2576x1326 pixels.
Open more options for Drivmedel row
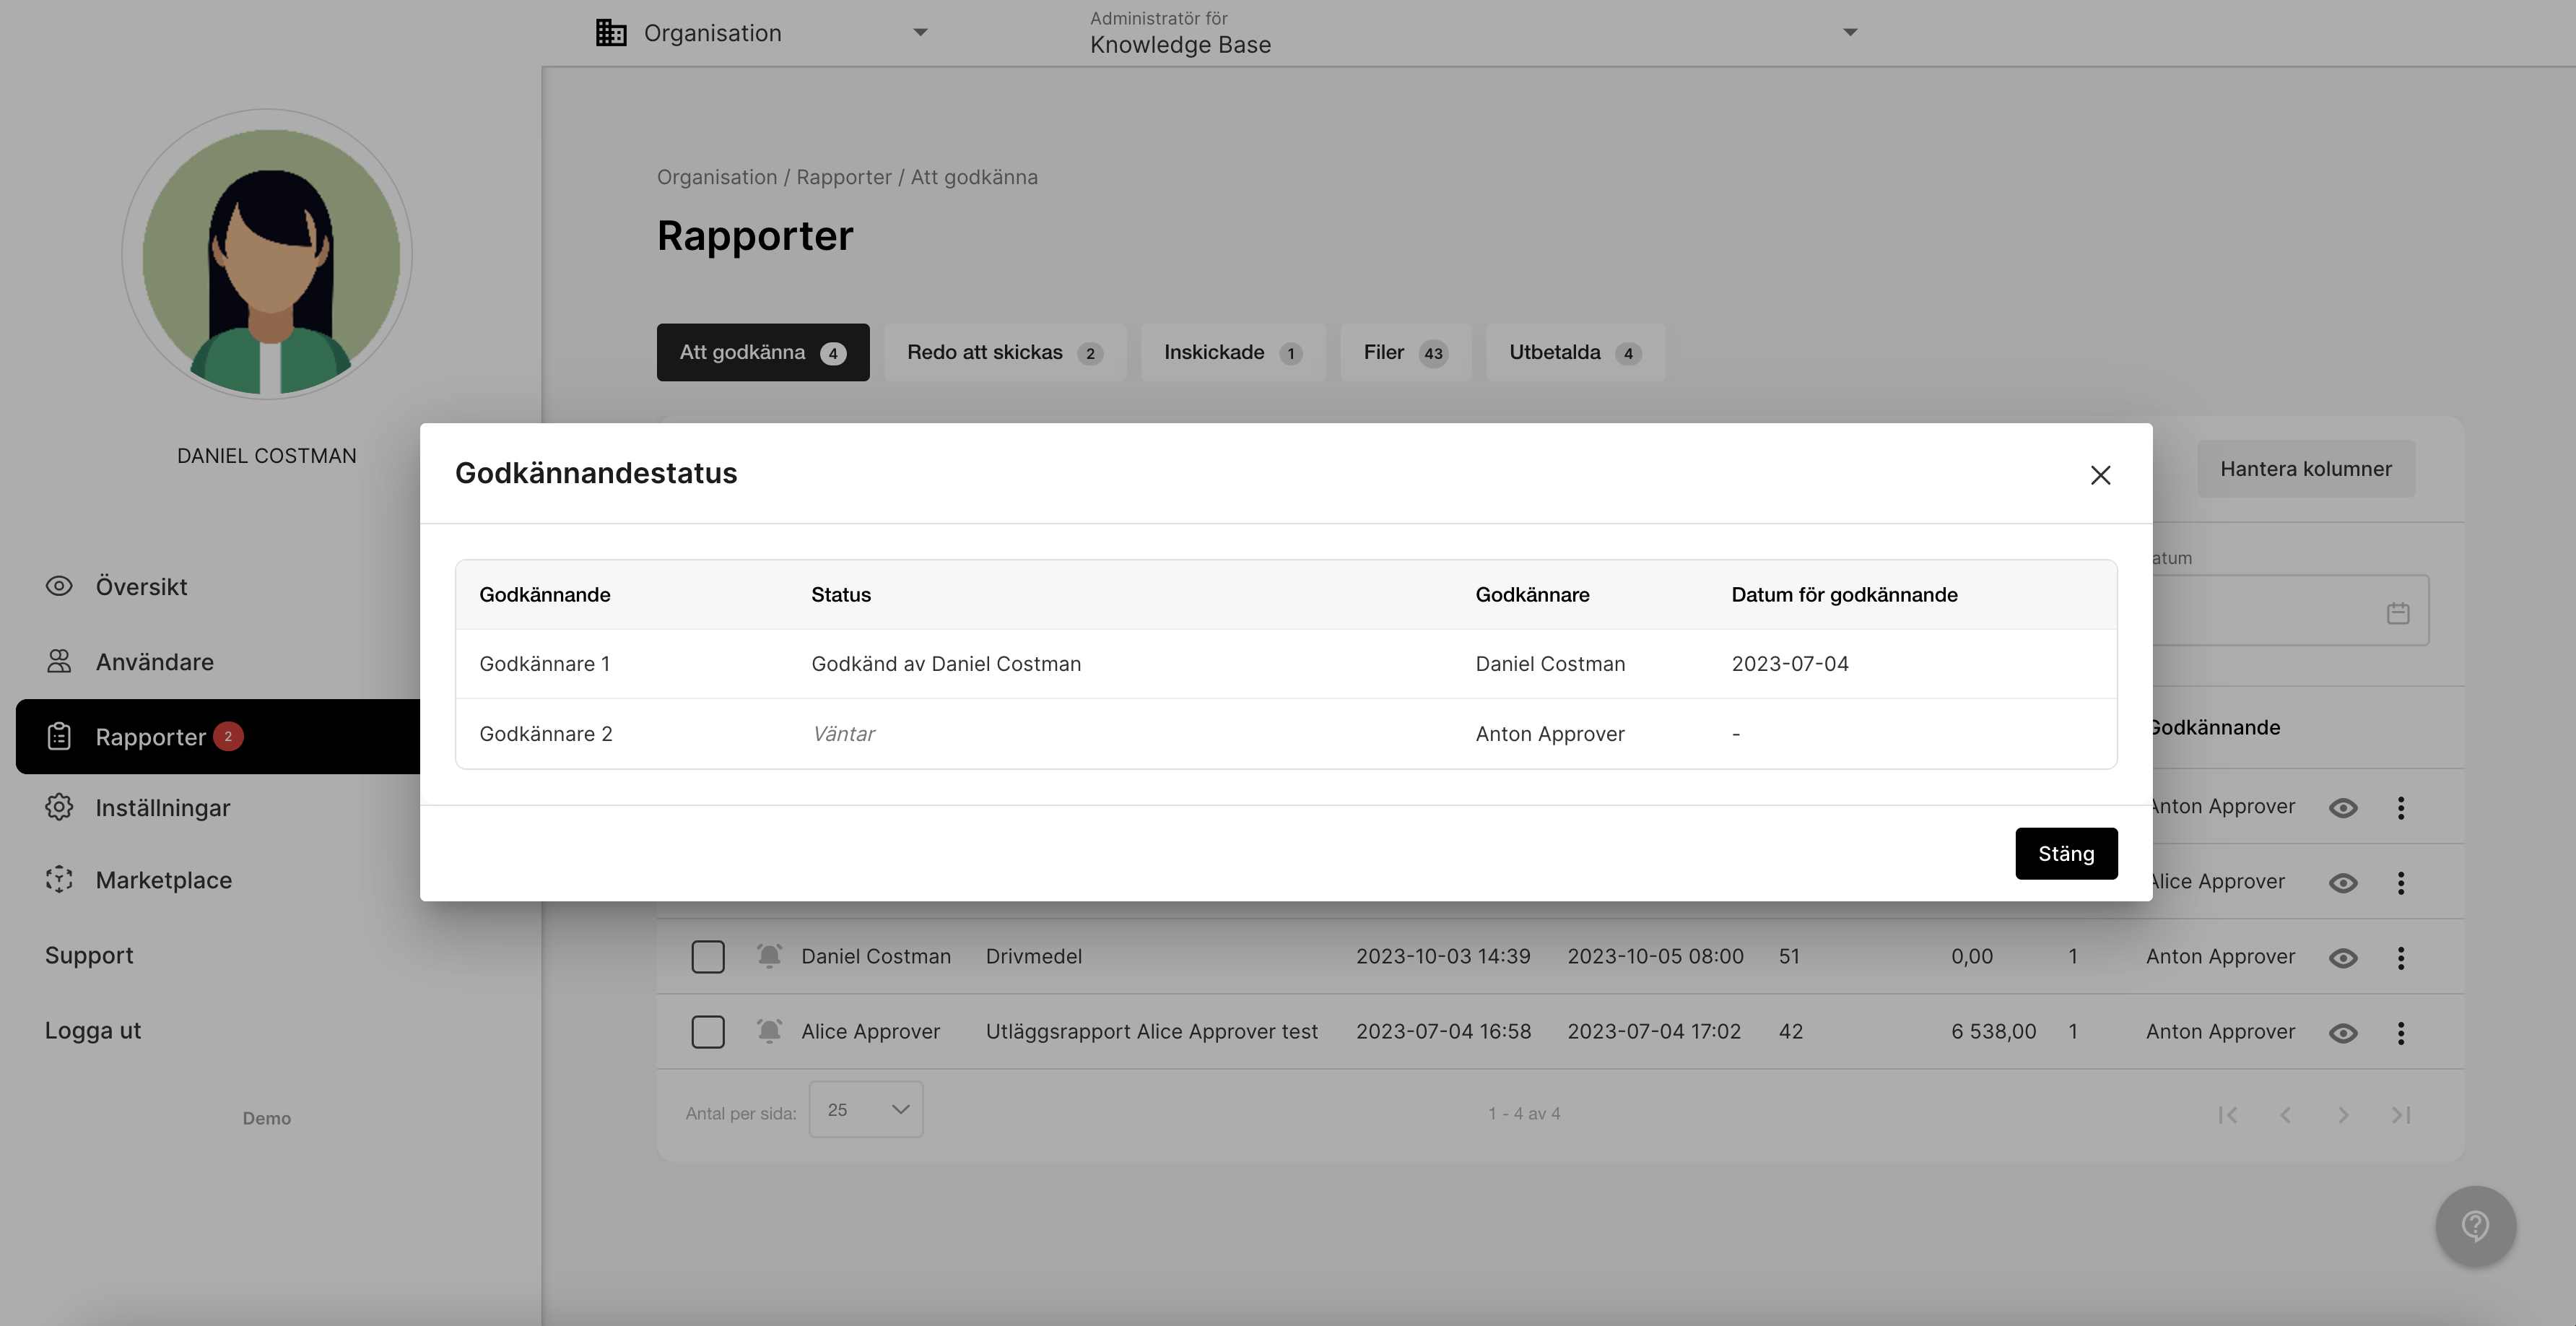pos(2401,957)
